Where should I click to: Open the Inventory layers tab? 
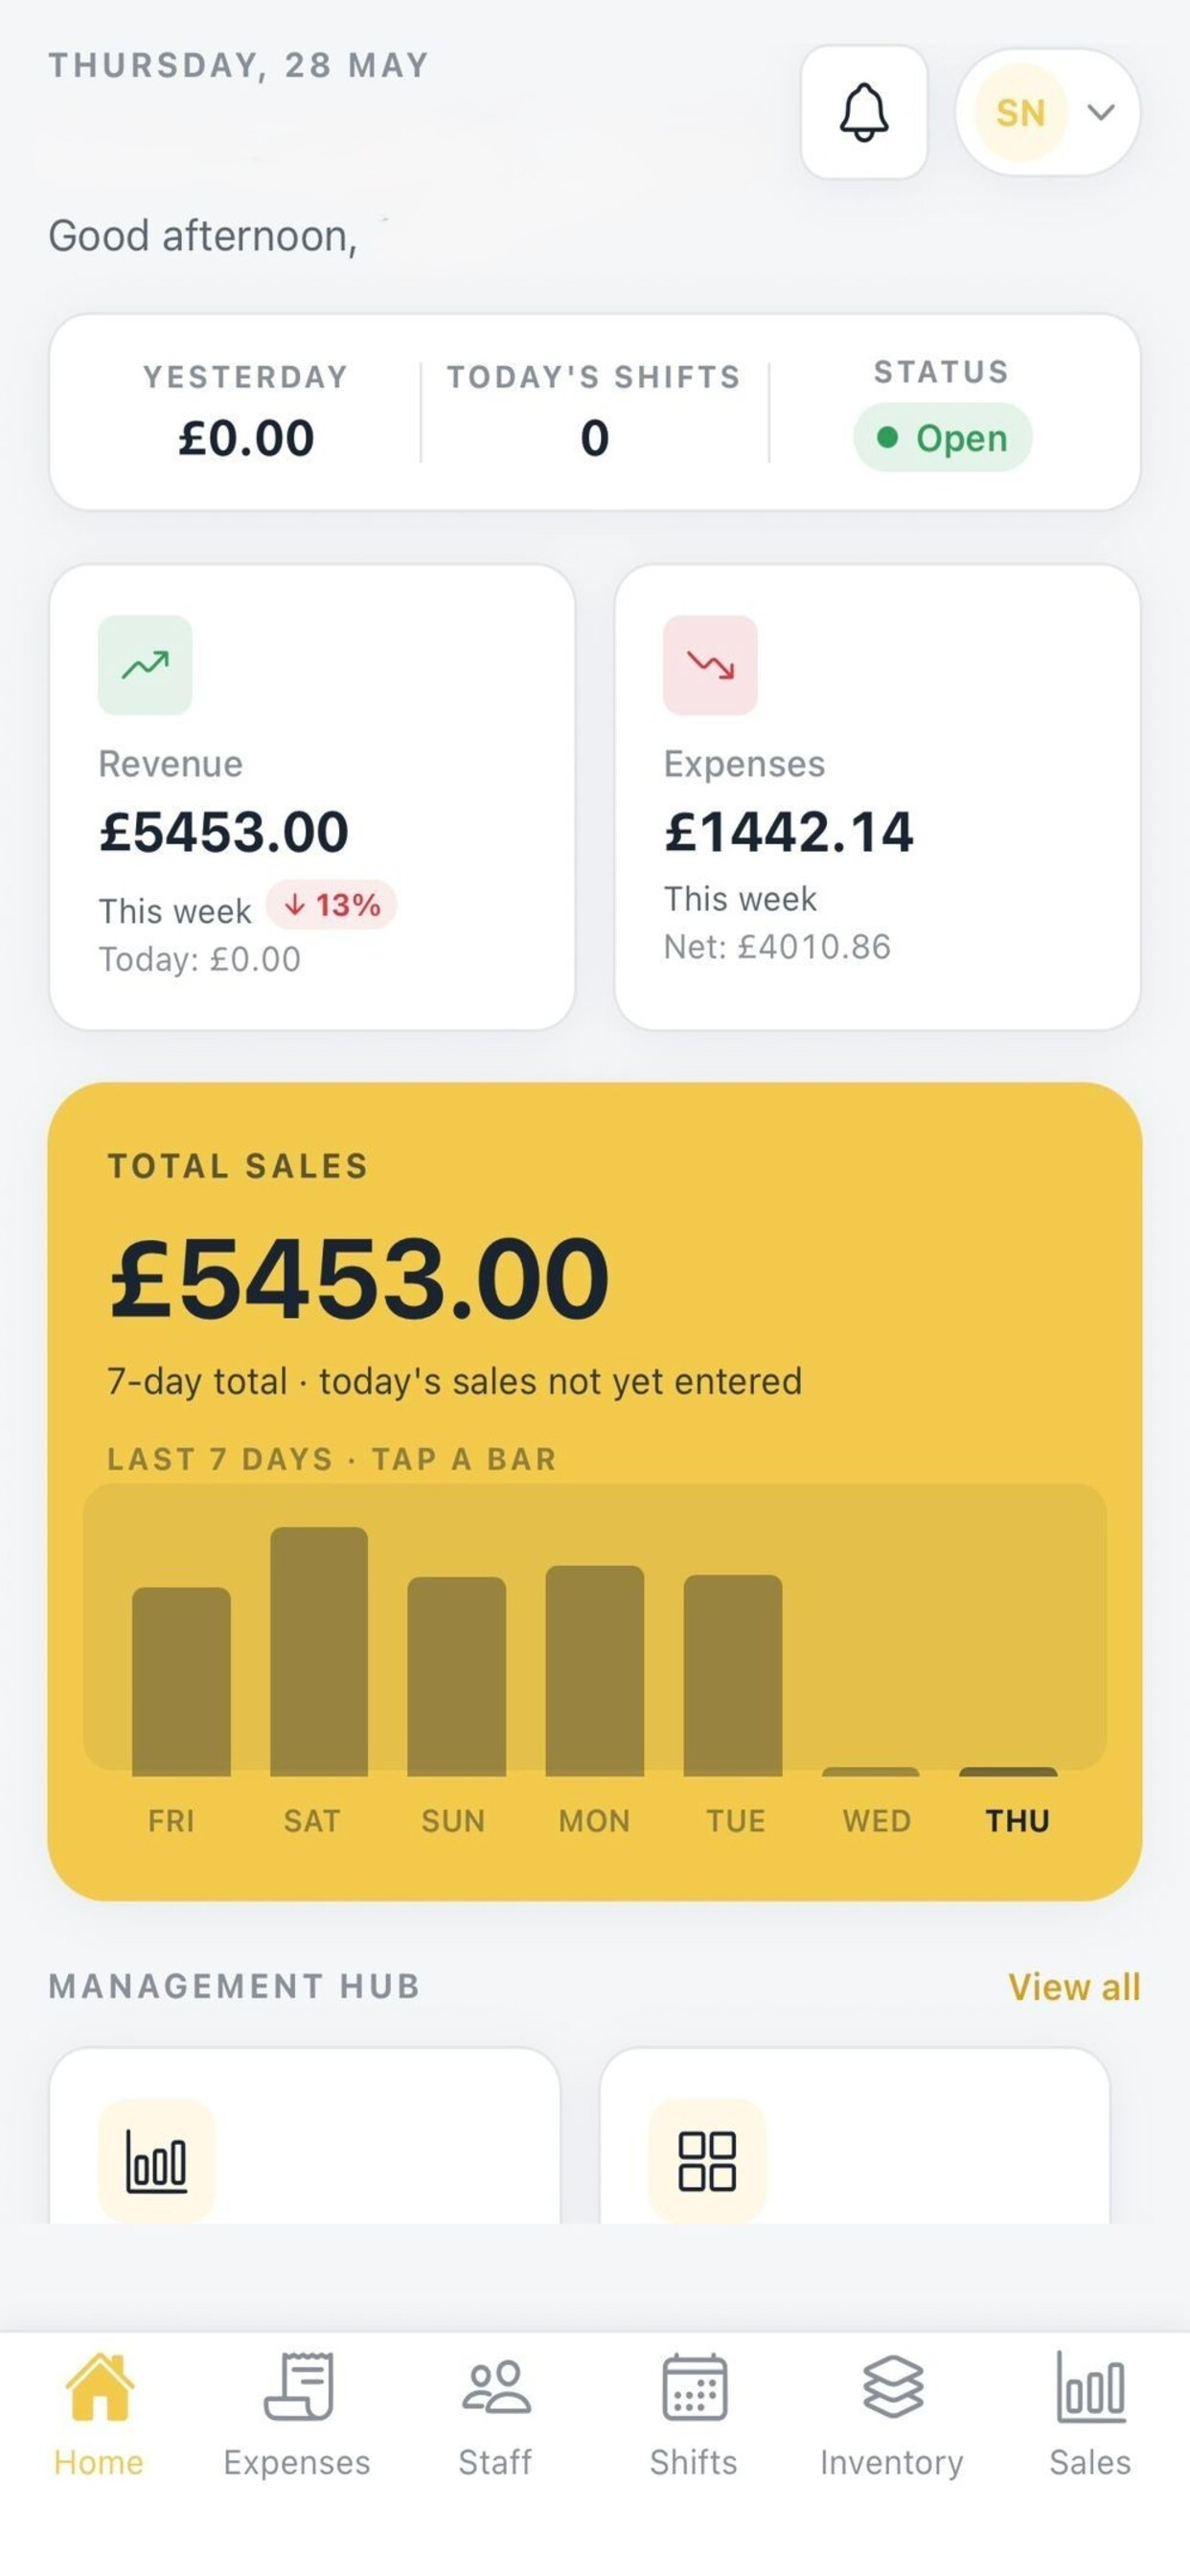(x=892, y=2414)
